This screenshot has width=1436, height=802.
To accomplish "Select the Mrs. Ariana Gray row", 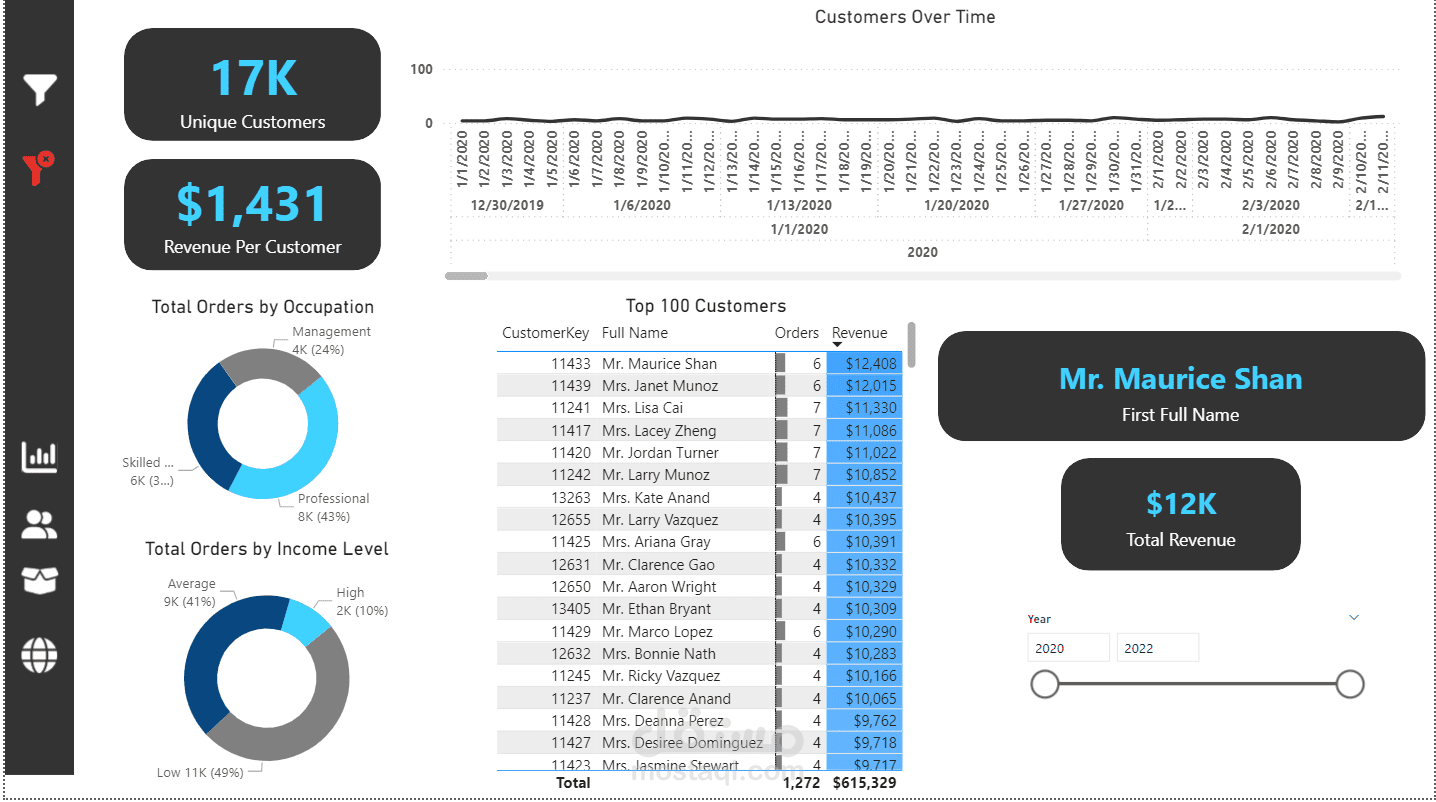I will point(699,541).
